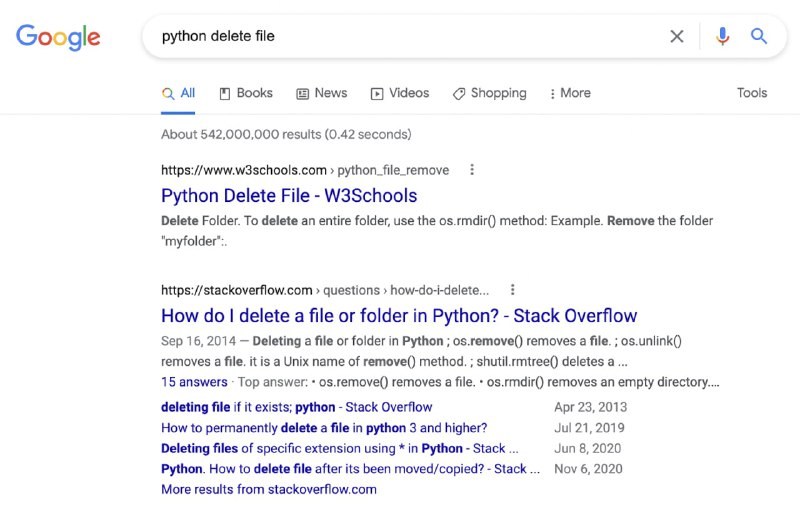
Task: Start voice search with microphone icon
Action: pyautogui.click(x=722, y=36)
